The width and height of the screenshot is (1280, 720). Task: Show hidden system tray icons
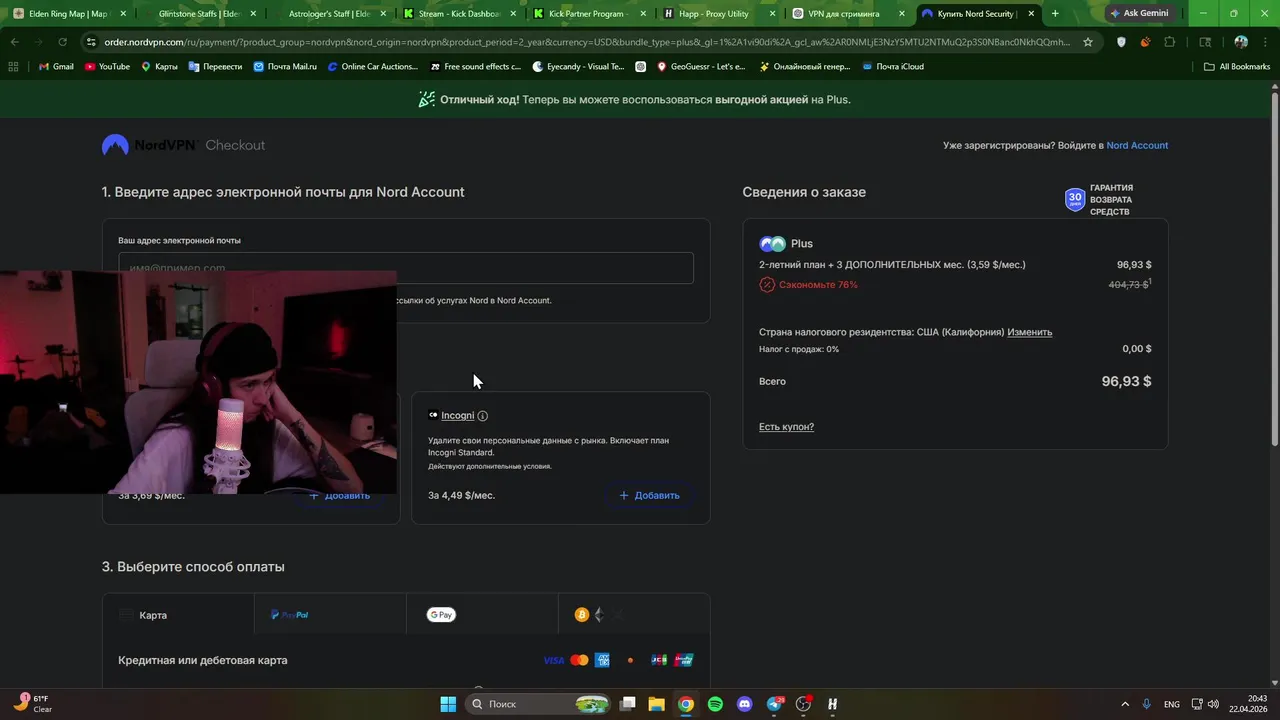pos(1125,704)
